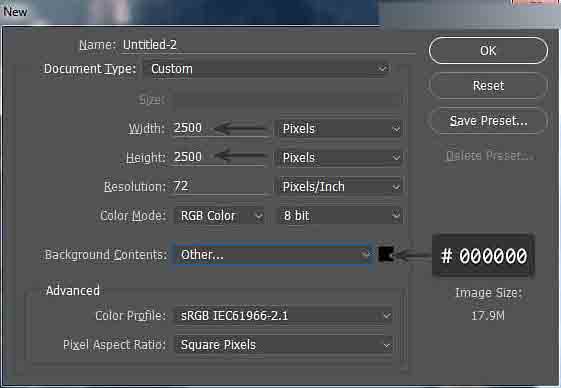Open the Height units Pixels dropdown
This screenshot has height=388, width=561.
(x=340, y=157)
